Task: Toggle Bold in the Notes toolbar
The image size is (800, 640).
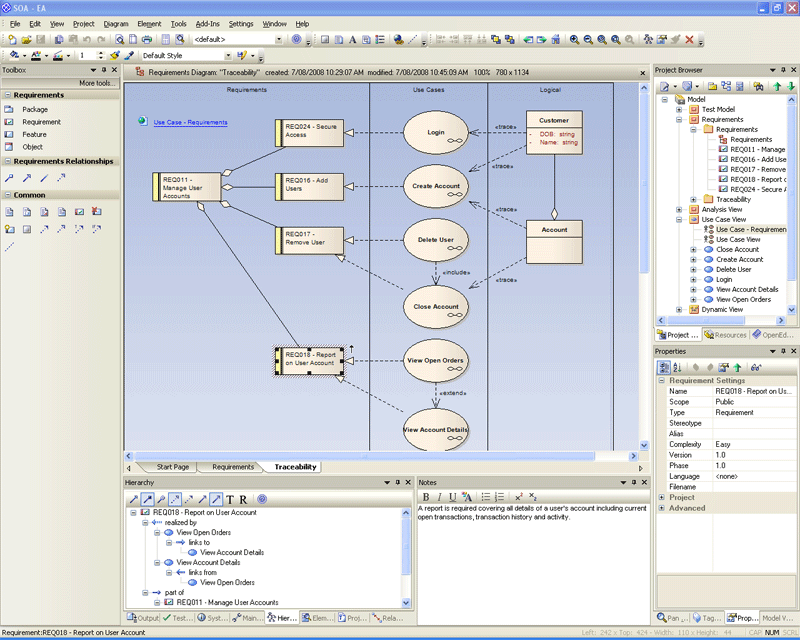Action: click(425, 497)
